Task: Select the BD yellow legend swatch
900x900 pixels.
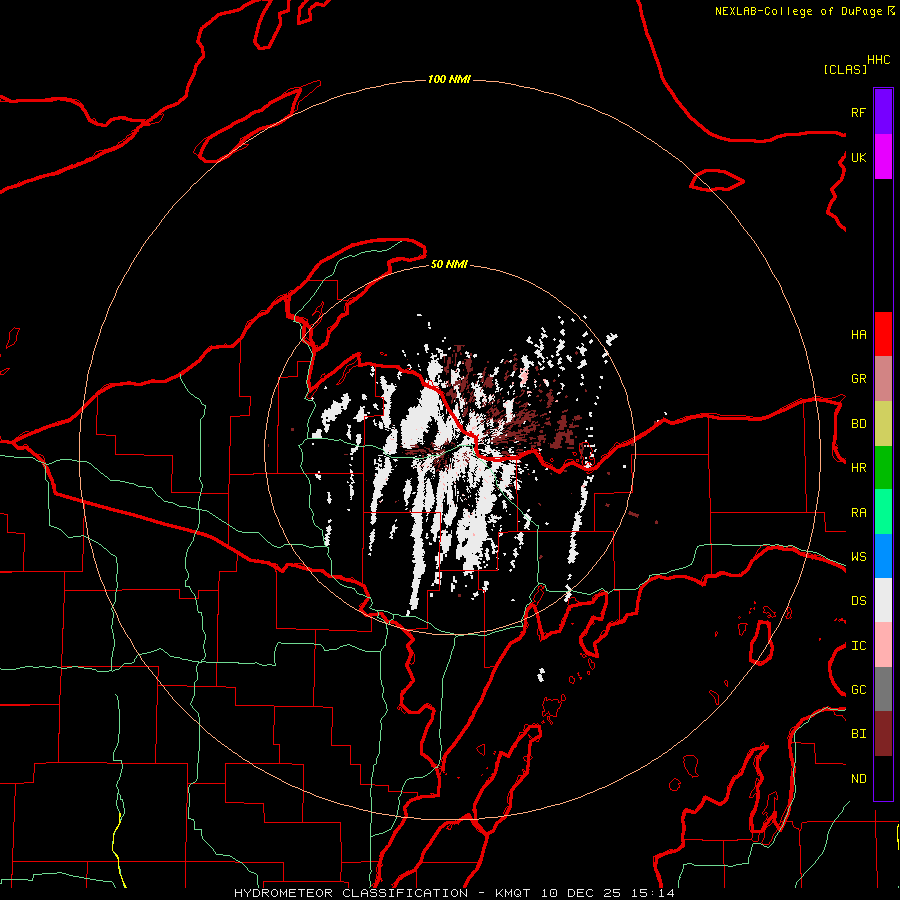Action: (x=883, y=424)
